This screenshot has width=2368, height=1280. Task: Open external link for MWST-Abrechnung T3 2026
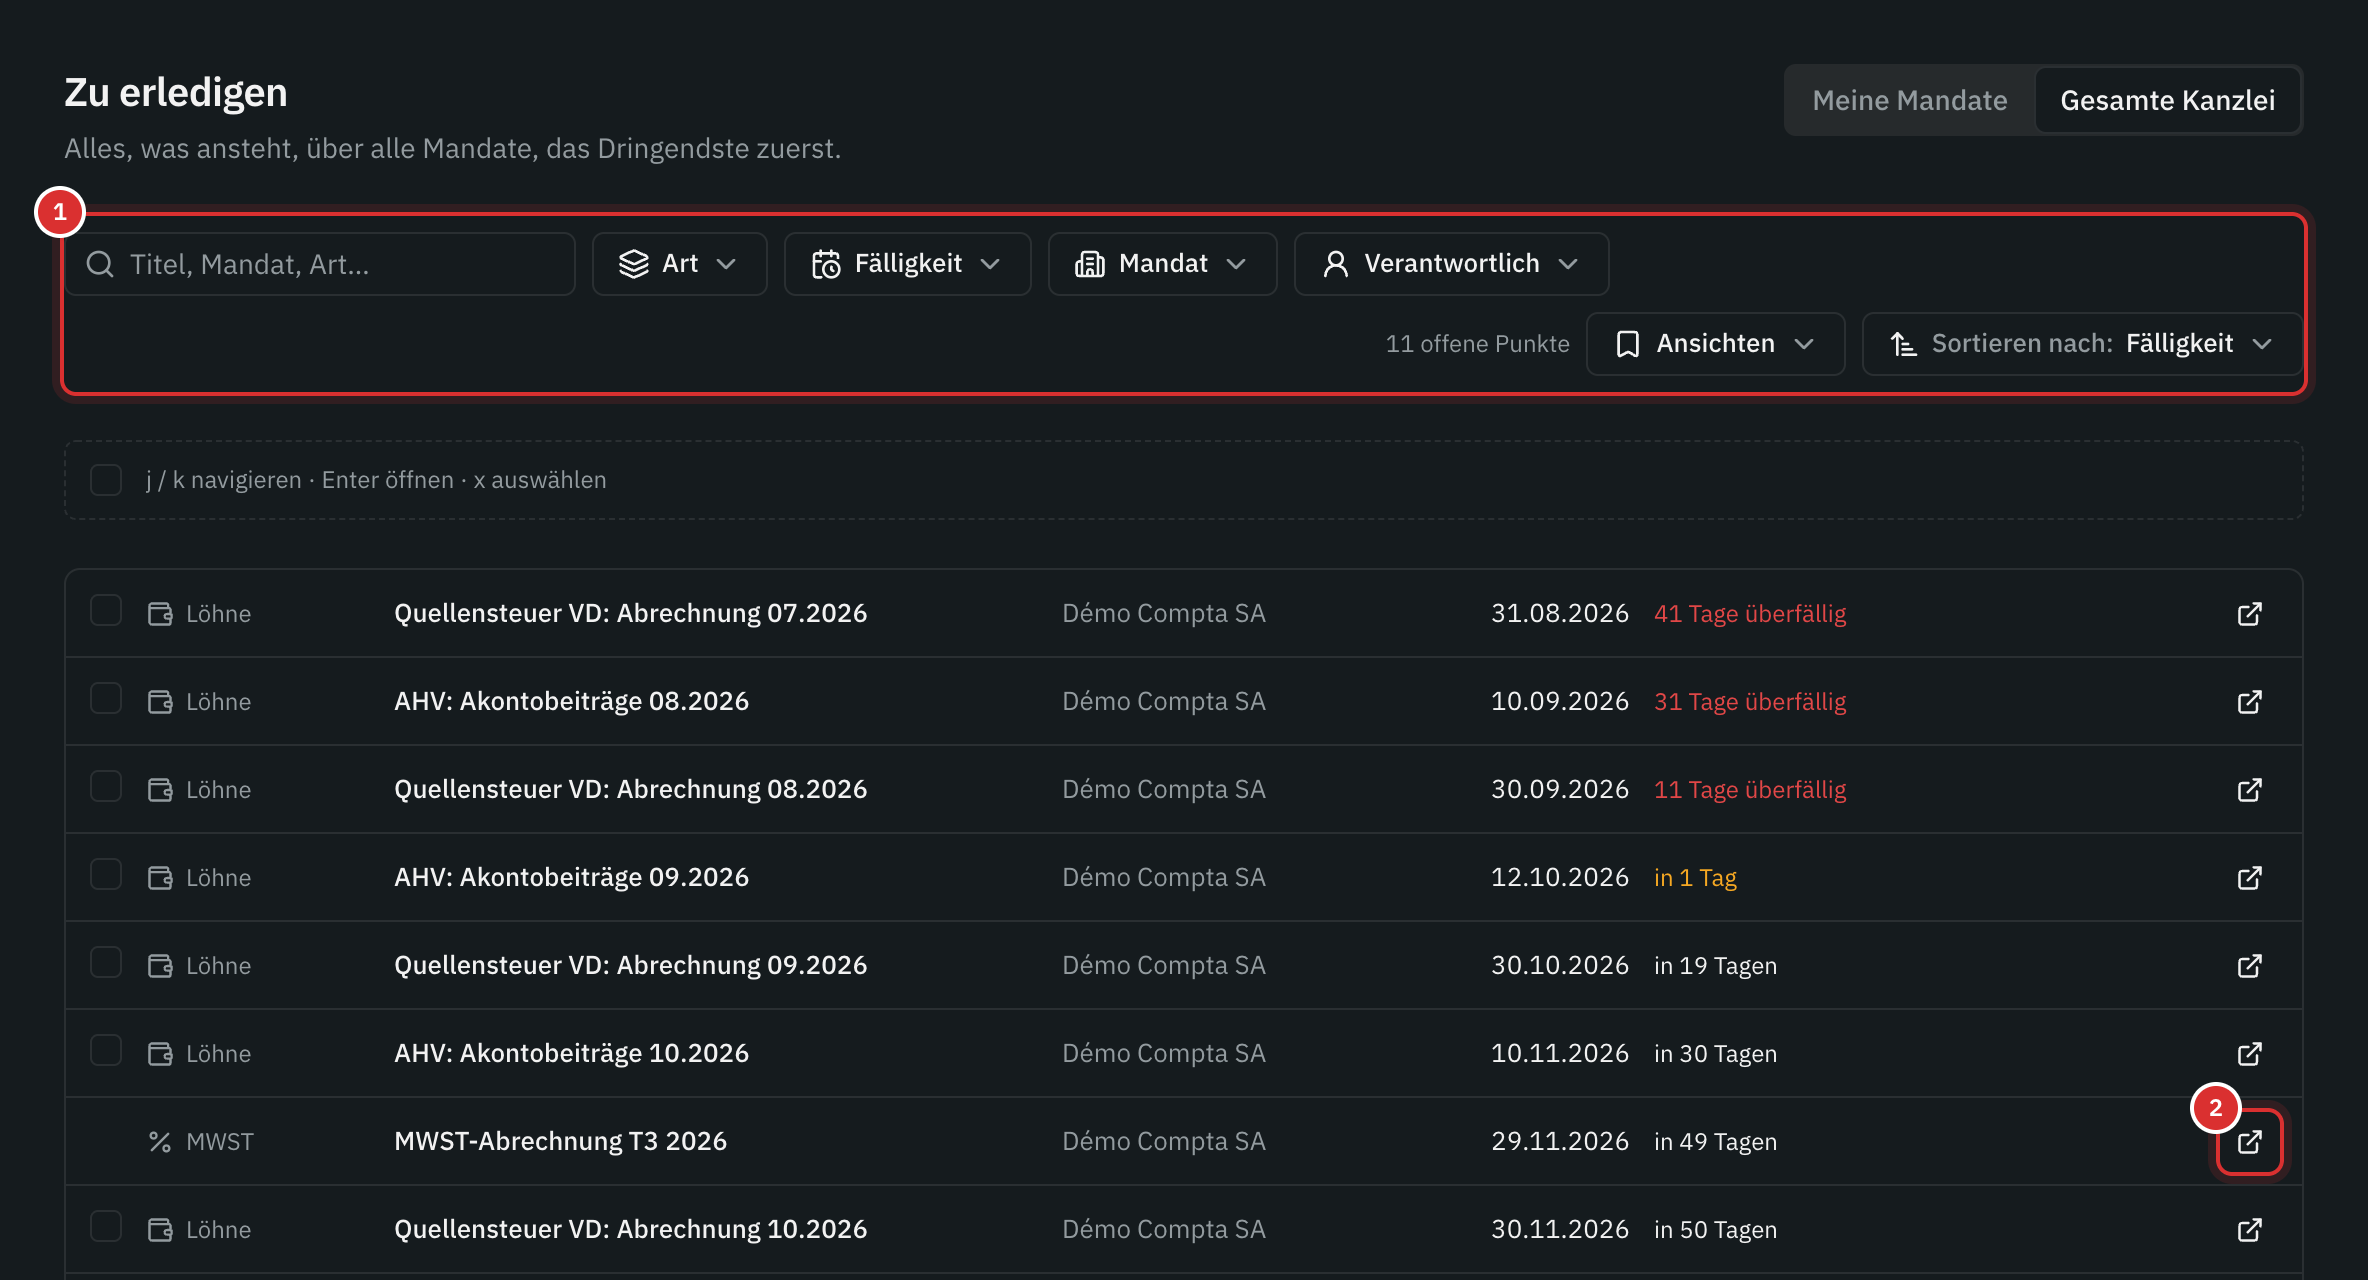2249,1142
